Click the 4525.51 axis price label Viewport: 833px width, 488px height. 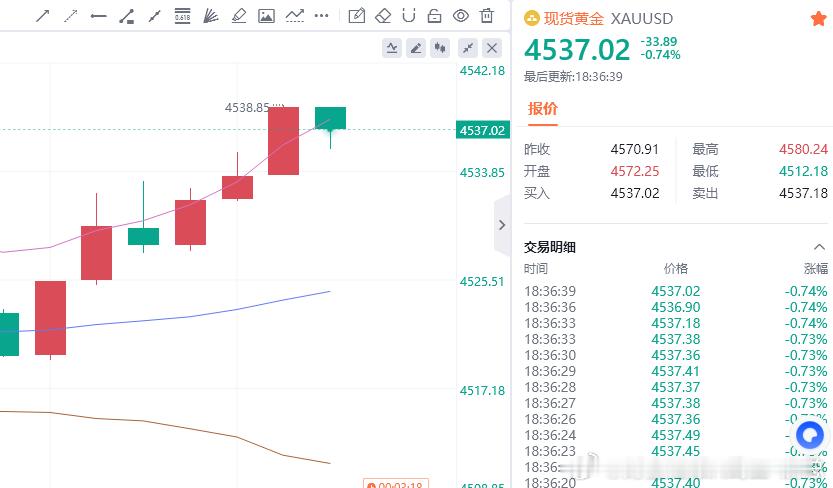click(x=482, y=281)
